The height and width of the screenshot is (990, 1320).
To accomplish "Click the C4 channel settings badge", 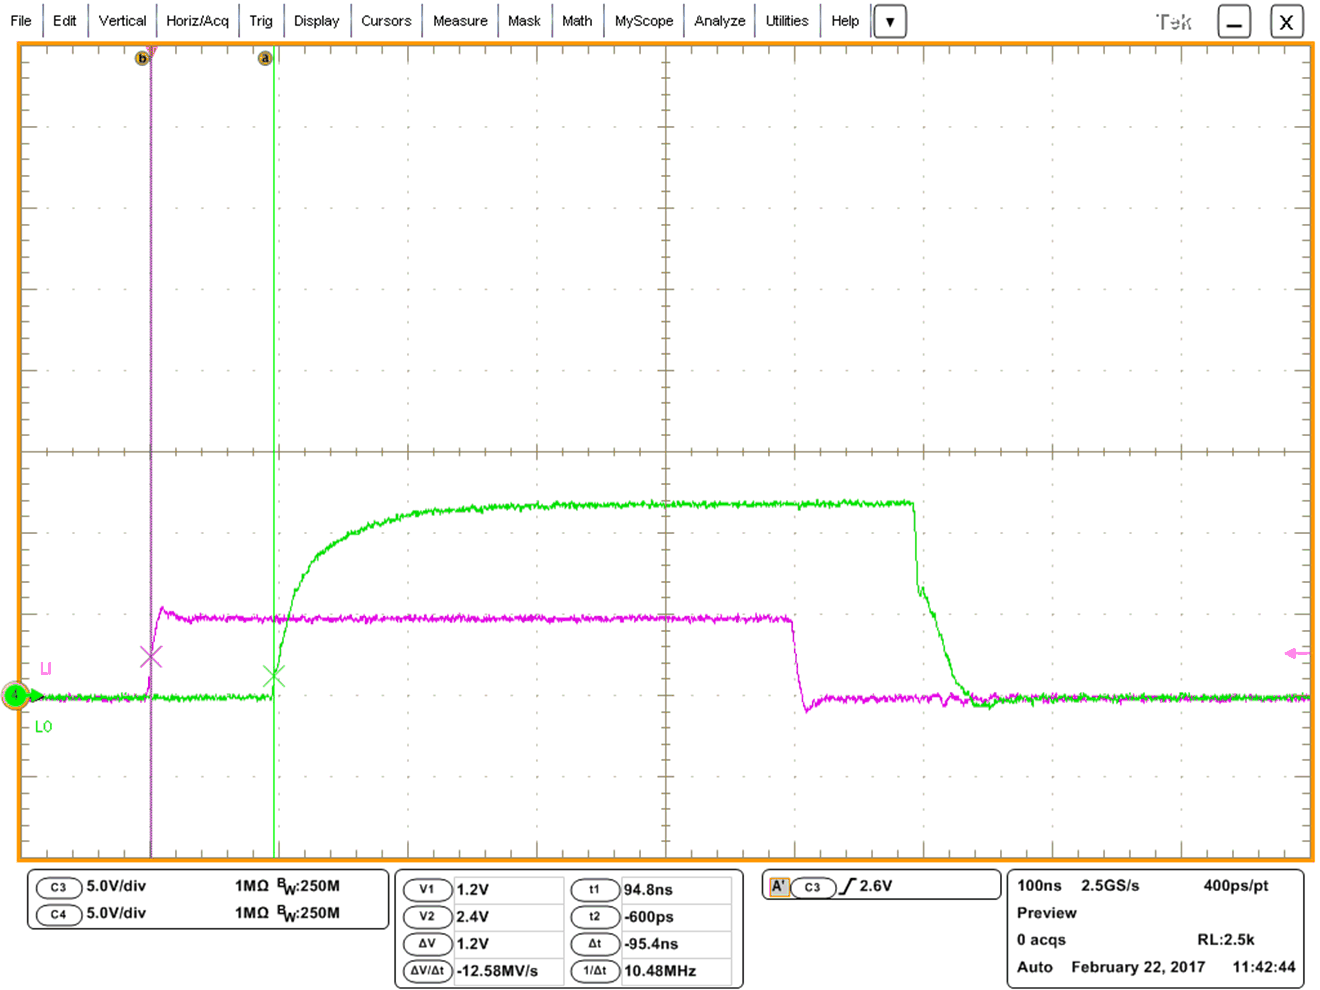I will (59, 914).
